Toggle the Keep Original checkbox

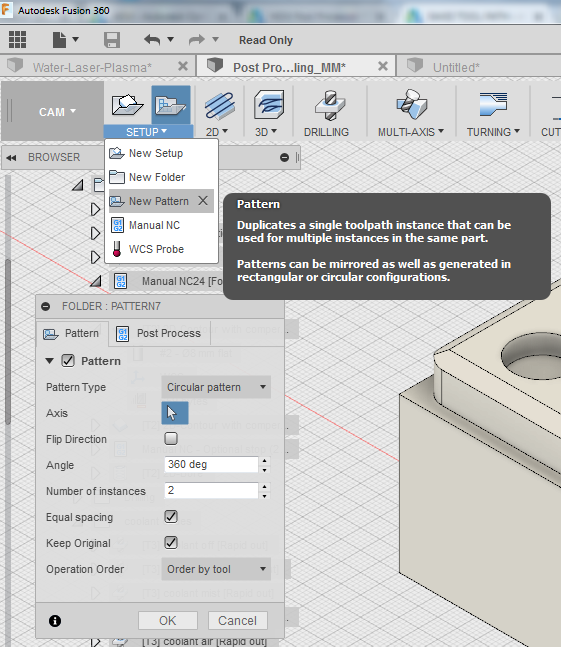tap(171, 542)
